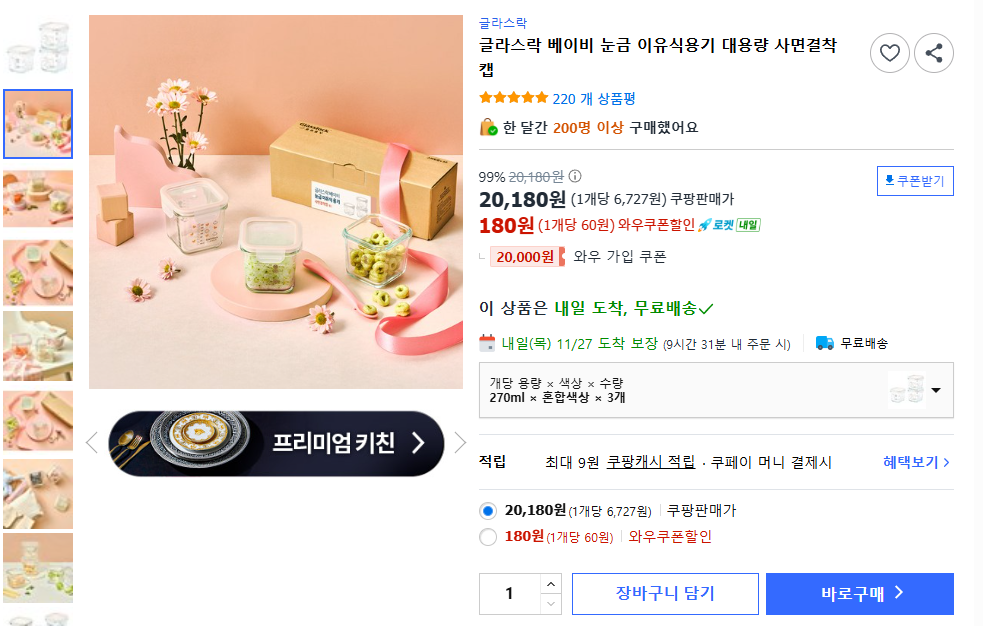Add item with 장바구니 담기 button
The image size is (983, 626).
coord(665,594)
